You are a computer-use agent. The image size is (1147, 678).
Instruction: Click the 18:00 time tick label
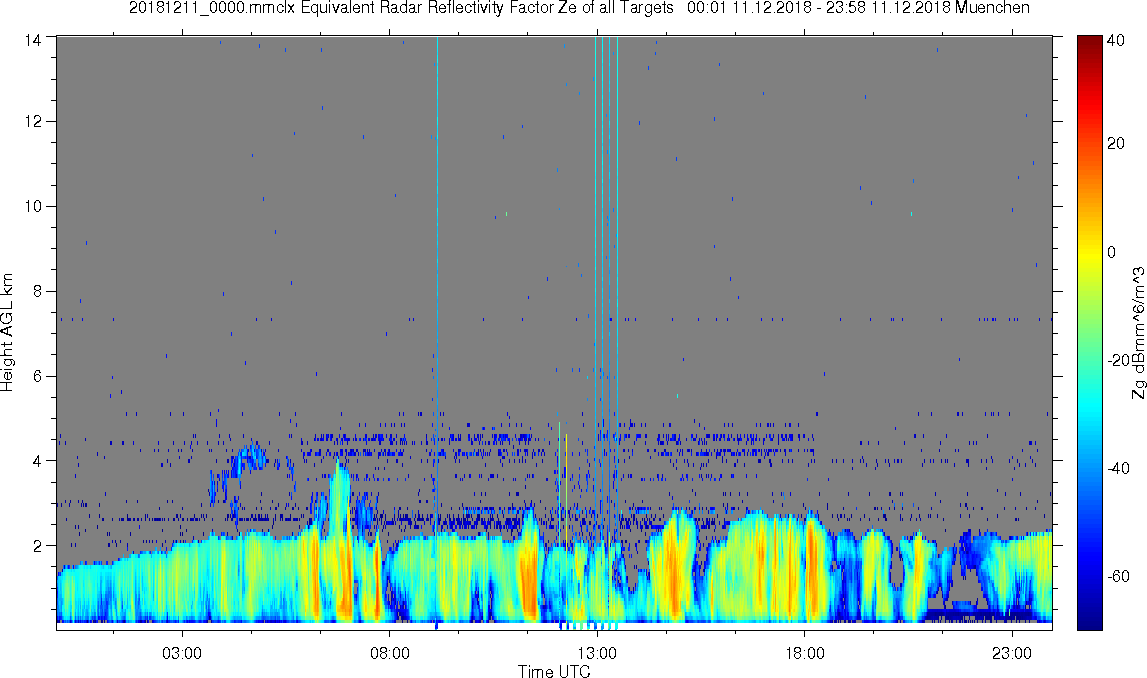[805, 653]
